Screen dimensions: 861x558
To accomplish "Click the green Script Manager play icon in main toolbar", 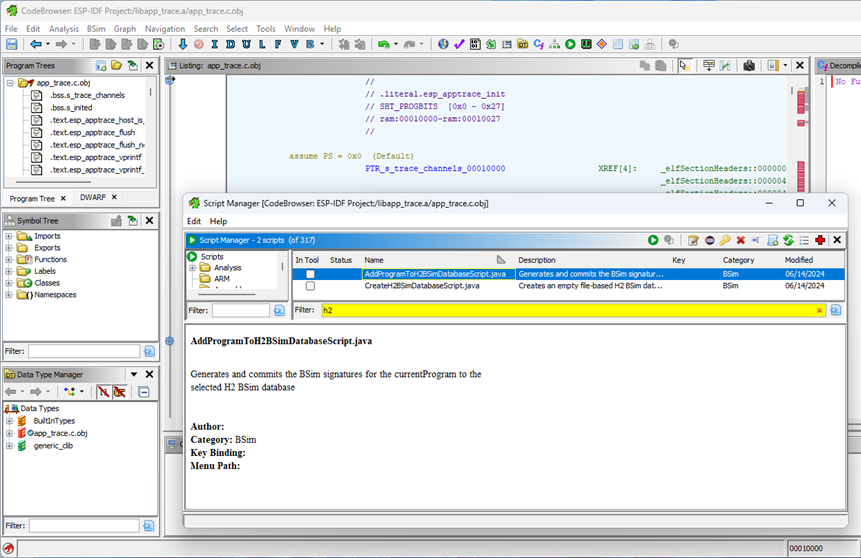I will [x=571, y=44].
